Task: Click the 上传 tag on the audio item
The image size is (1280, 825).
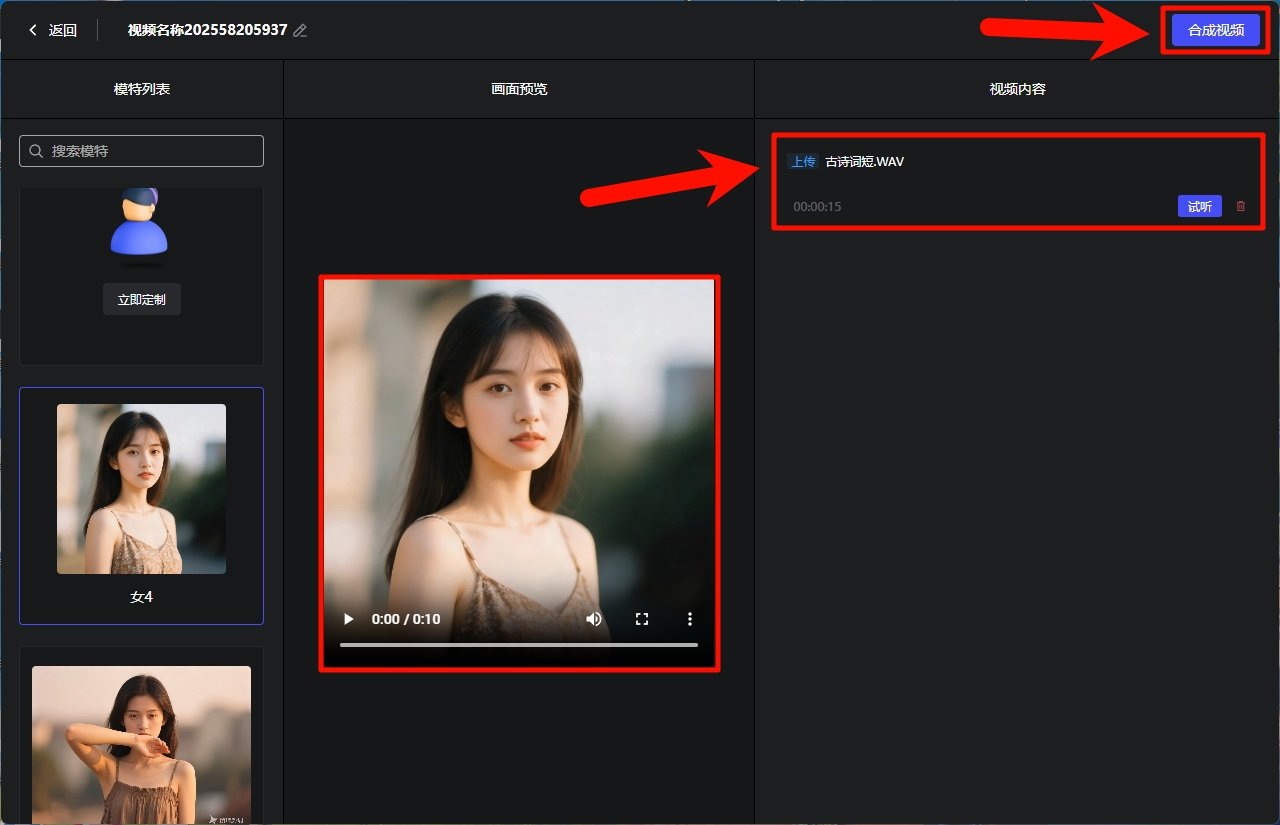Action: [802, 160]
